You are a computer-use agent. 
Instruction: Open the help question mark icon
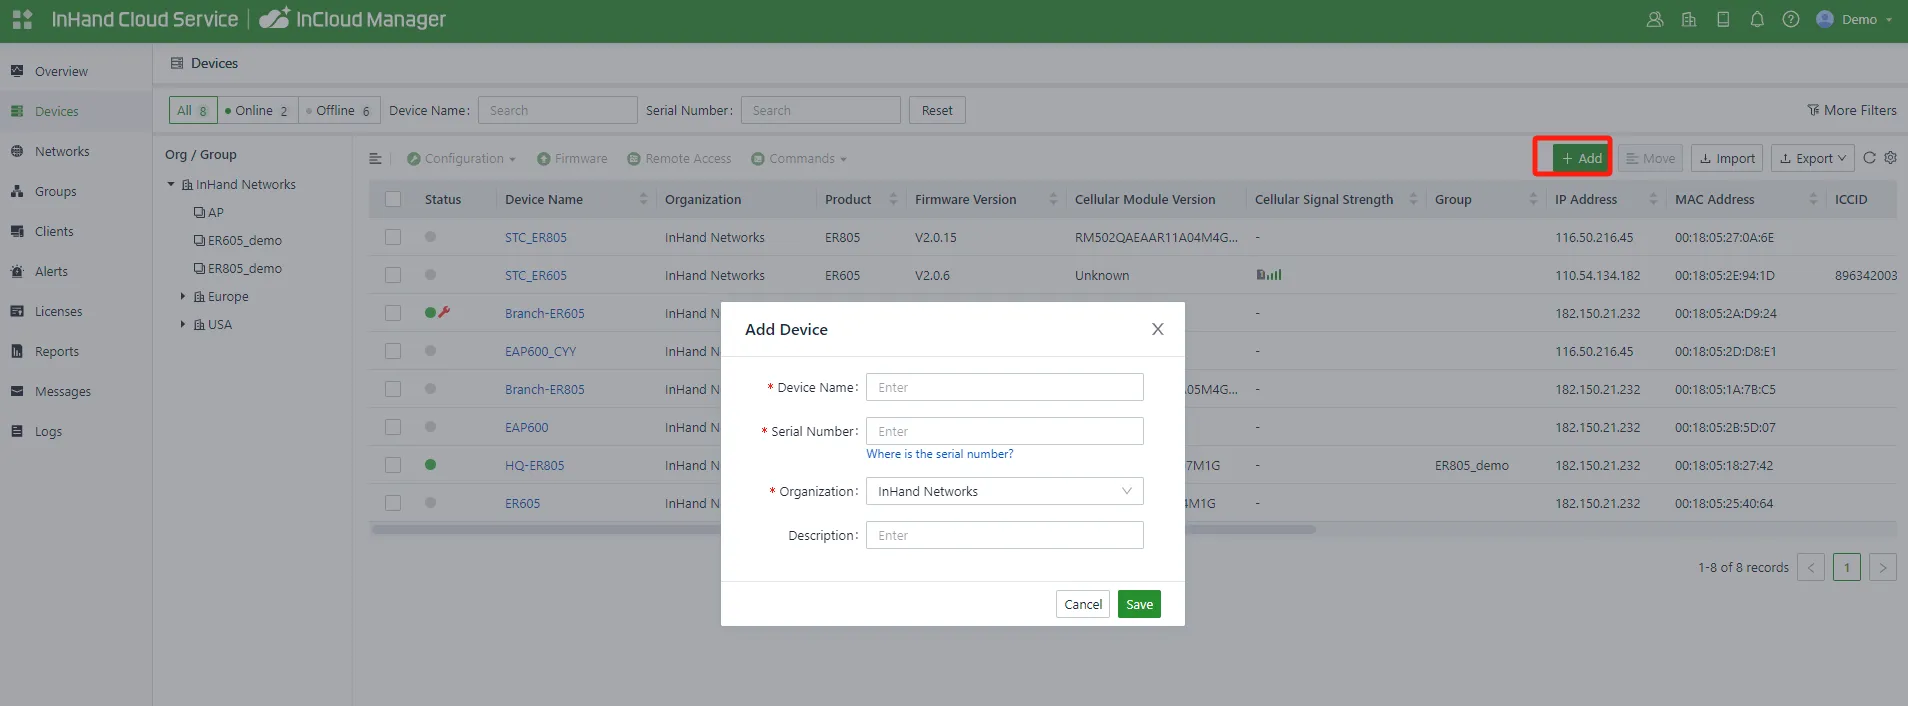point(1791,19)
